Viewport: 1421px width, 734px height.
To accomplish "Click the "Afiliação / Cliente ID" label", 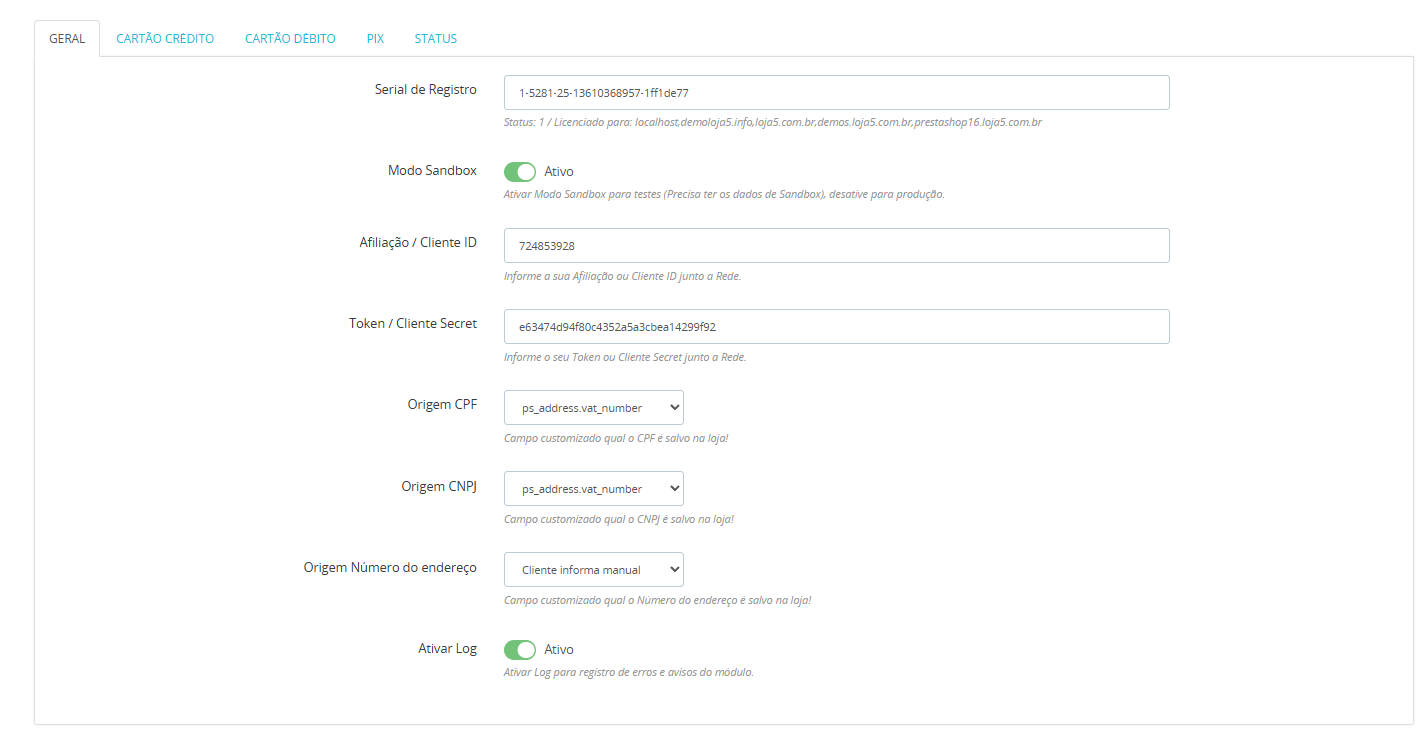I will 418,243.
